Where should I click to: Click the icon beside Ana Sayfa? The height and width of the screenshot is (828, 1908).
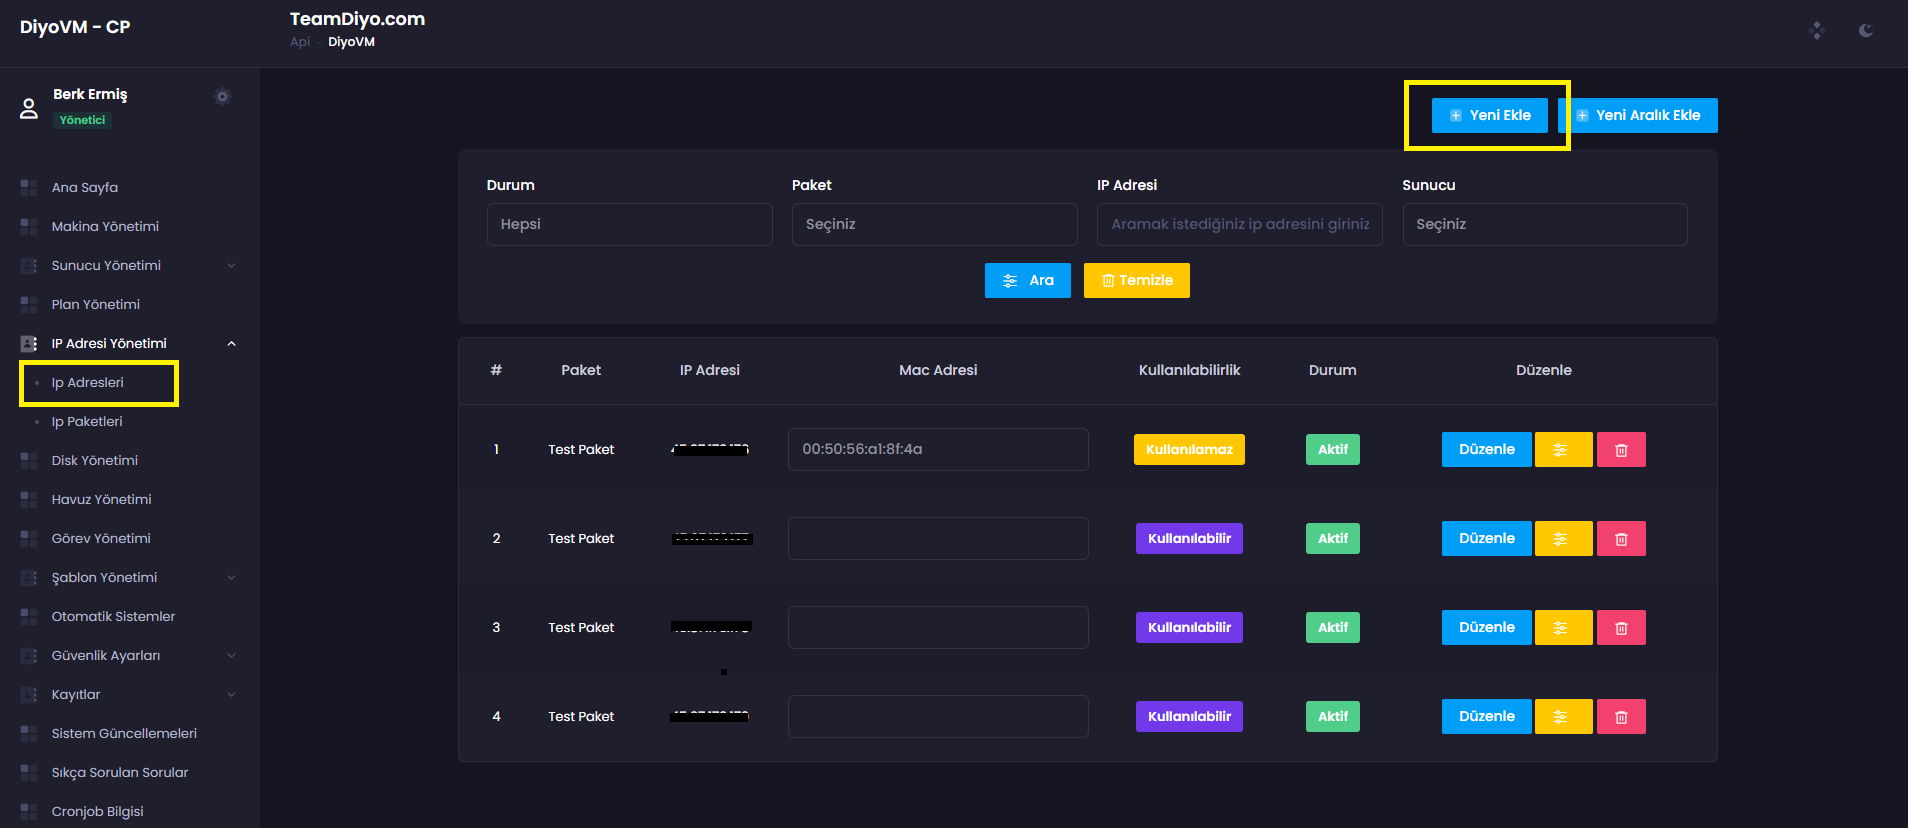(x=29, y=187)
